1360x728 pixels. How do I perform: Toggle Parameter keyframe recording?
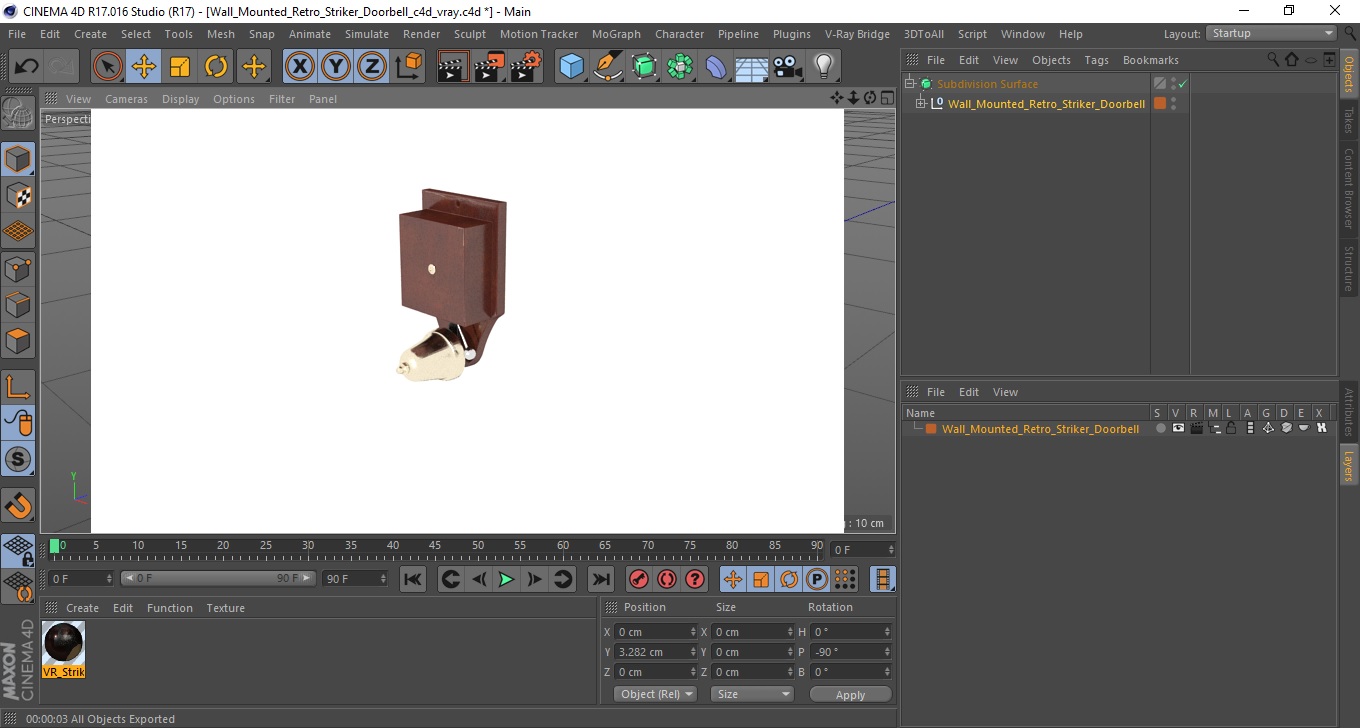817,579
